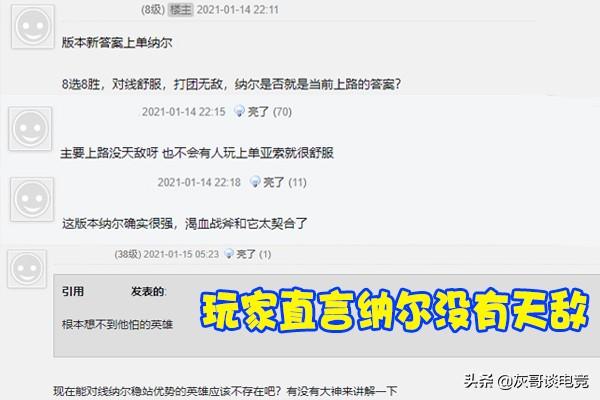The width and height of the screenshot is (600, 400).
Task: Click the post title 版本新答案上单纳尔
Action: pyautogui.click(x=117, y=42)
